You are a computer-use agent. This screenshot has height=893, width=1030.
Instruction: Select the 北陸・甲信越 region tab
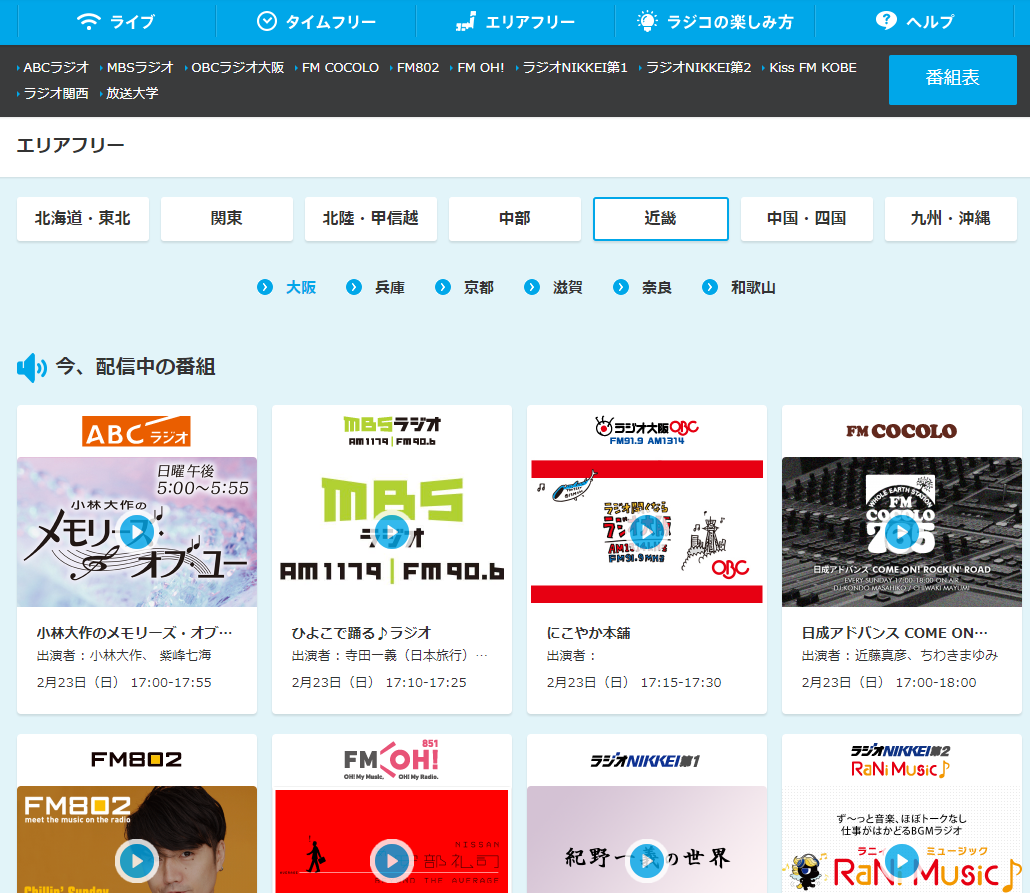pyautogui.click(x=370, y=219)
